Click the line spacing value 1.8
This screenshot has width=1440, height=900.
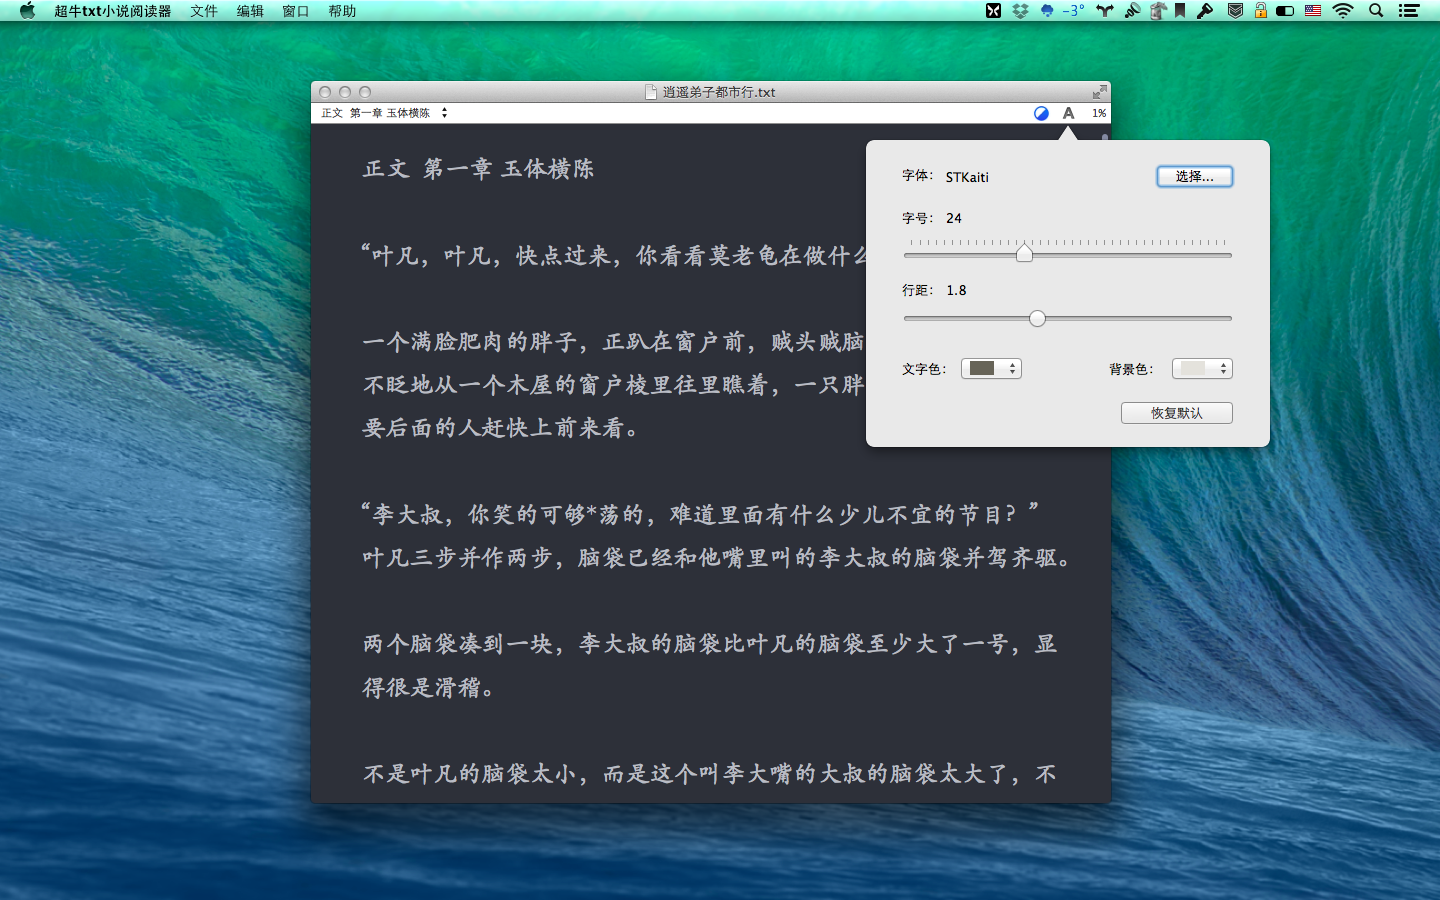tap(956, 290)
